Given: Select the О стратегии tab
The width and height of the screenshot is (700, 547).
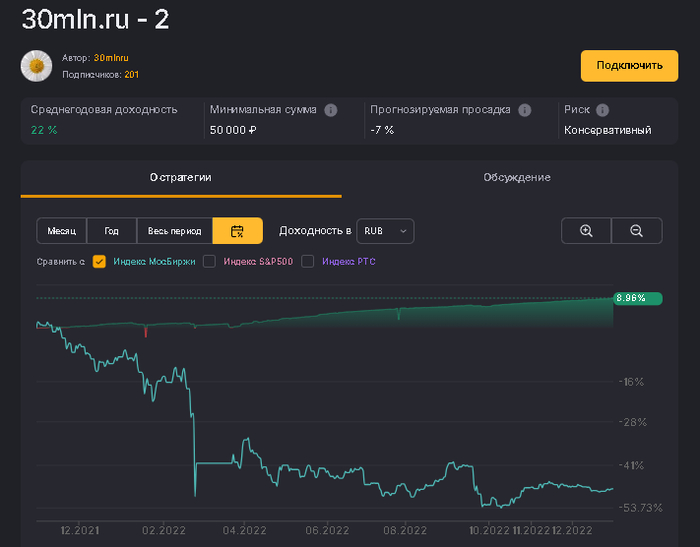Looking at the screenshot, I should 181,177.
